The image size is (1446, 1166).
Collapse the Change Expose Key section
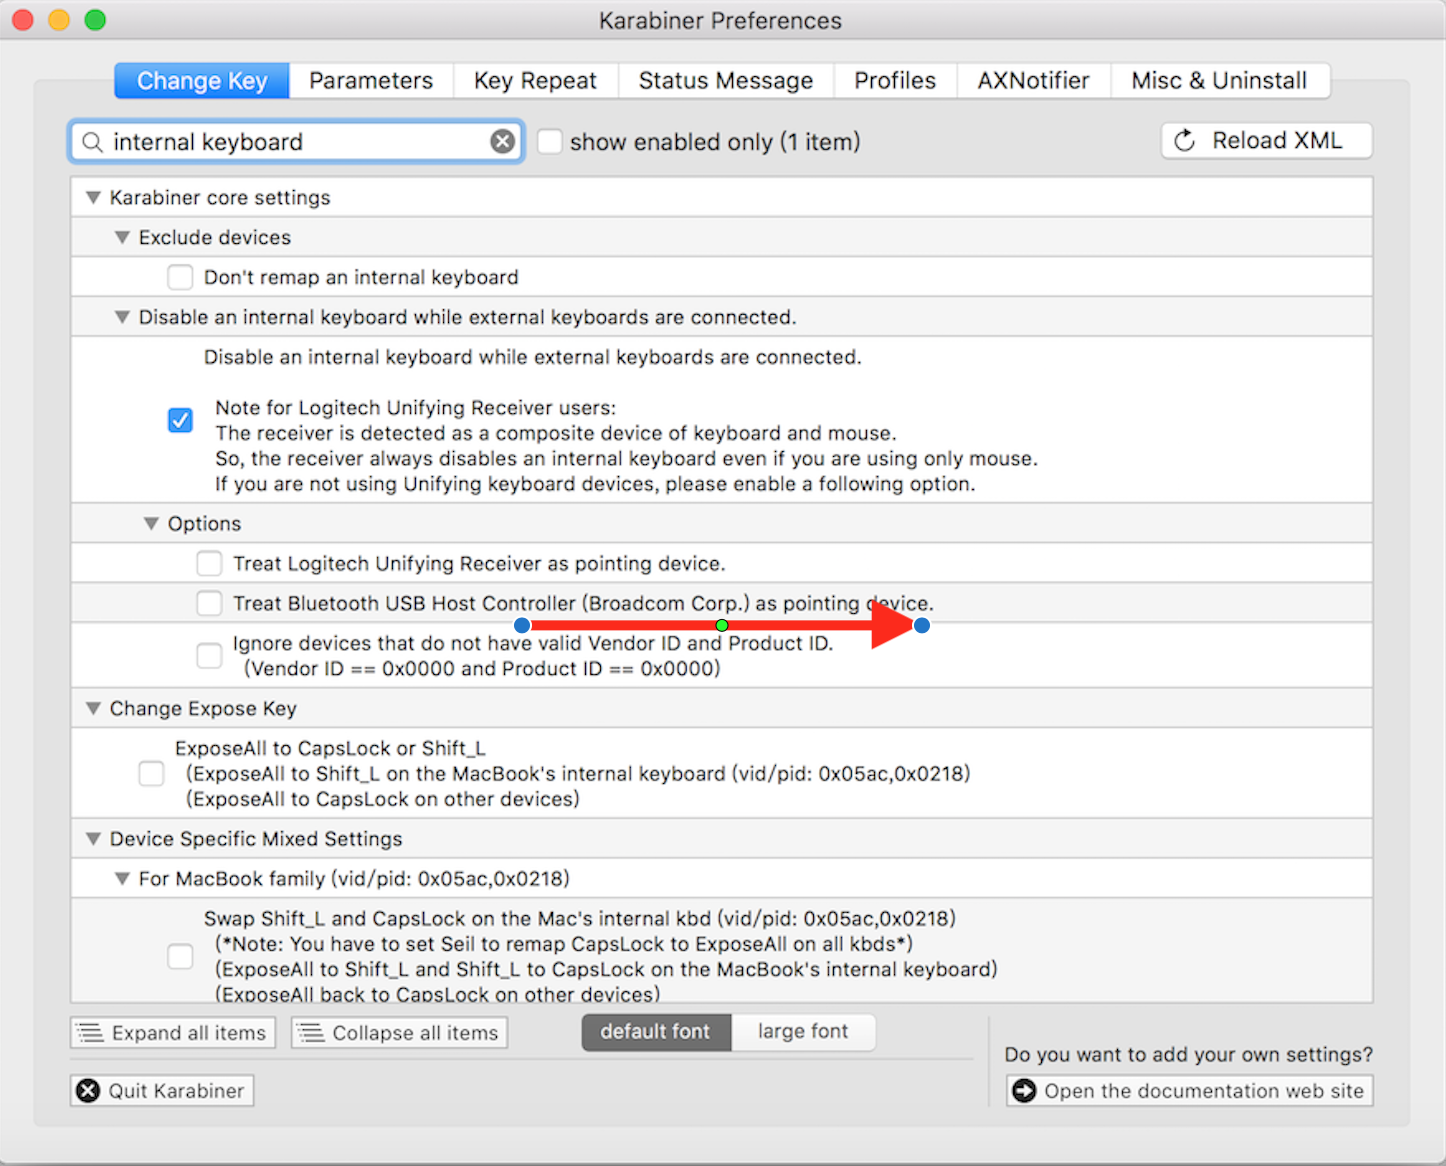coord(93,709)
